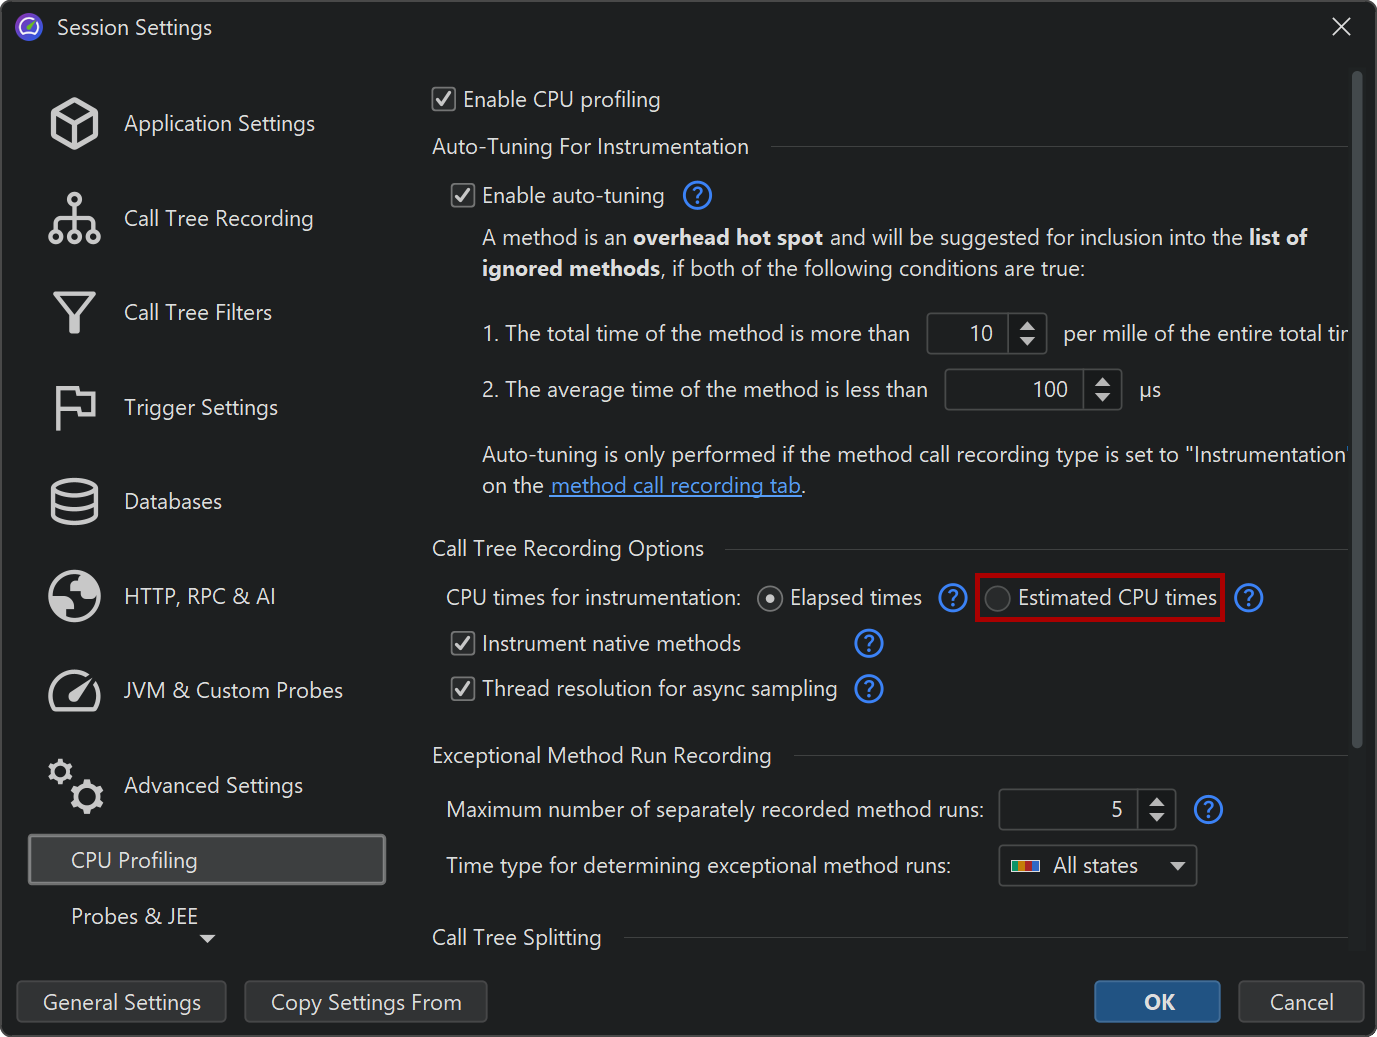Click the maximum recorded method runs field

click(1067, 810)
